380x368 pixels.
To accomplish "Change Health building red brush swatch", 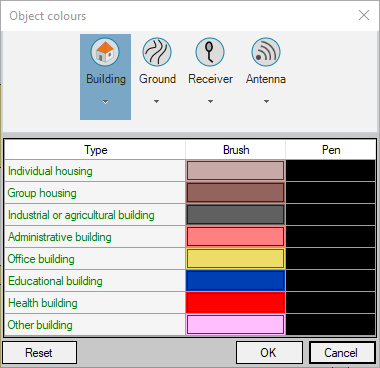I will pyautogui.click(x=235, y=303).
